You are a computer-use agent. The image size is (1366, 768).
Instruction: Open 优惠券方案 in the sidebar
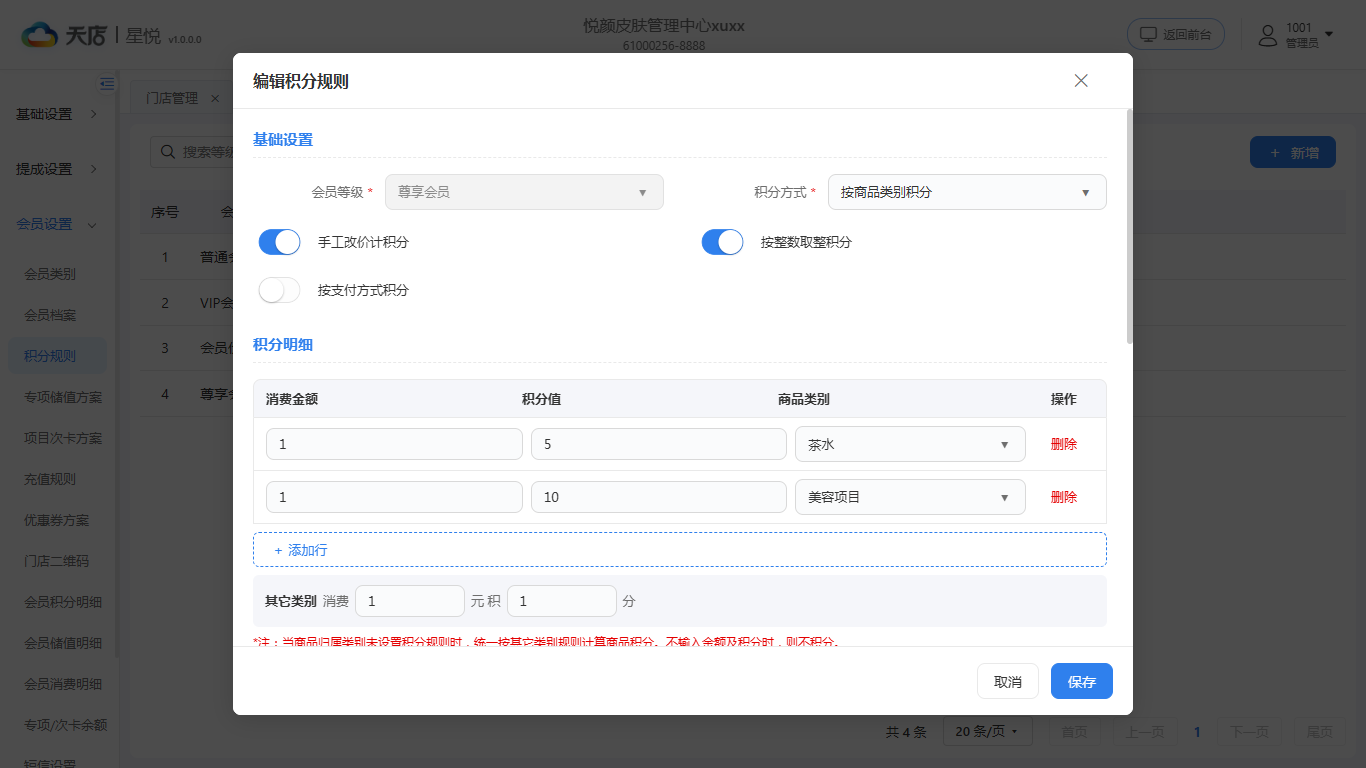point(57,520)
